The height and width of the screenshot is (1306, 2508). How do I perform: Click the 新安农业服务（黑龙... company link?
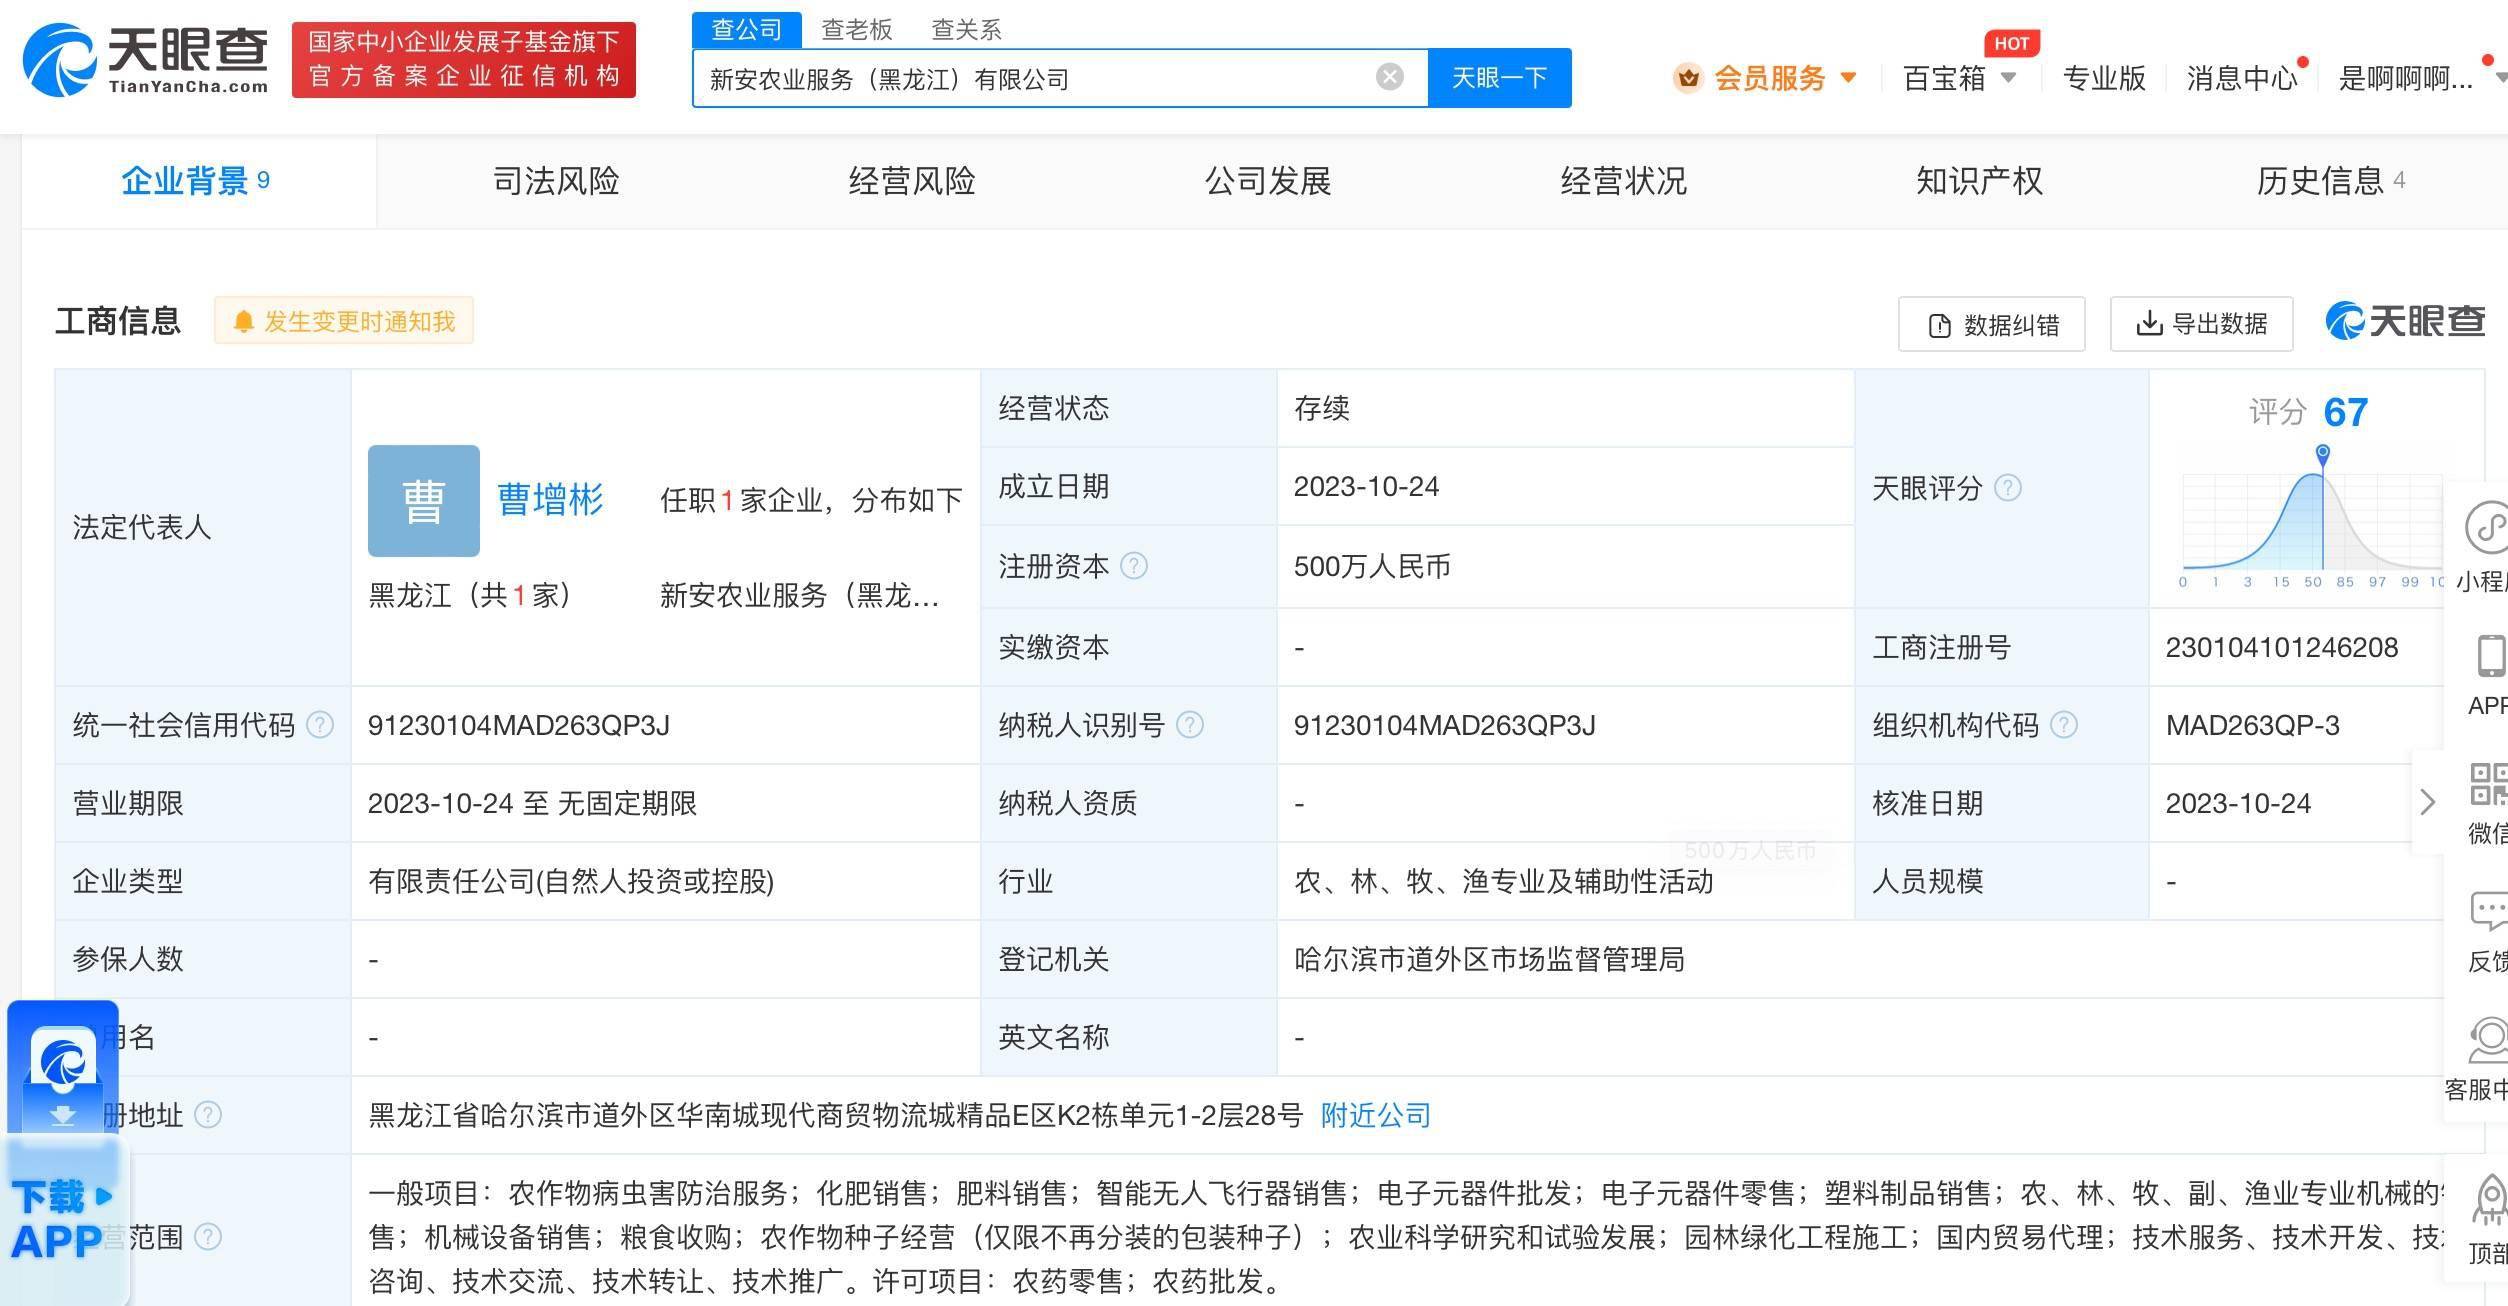click(x=800, y=595)
